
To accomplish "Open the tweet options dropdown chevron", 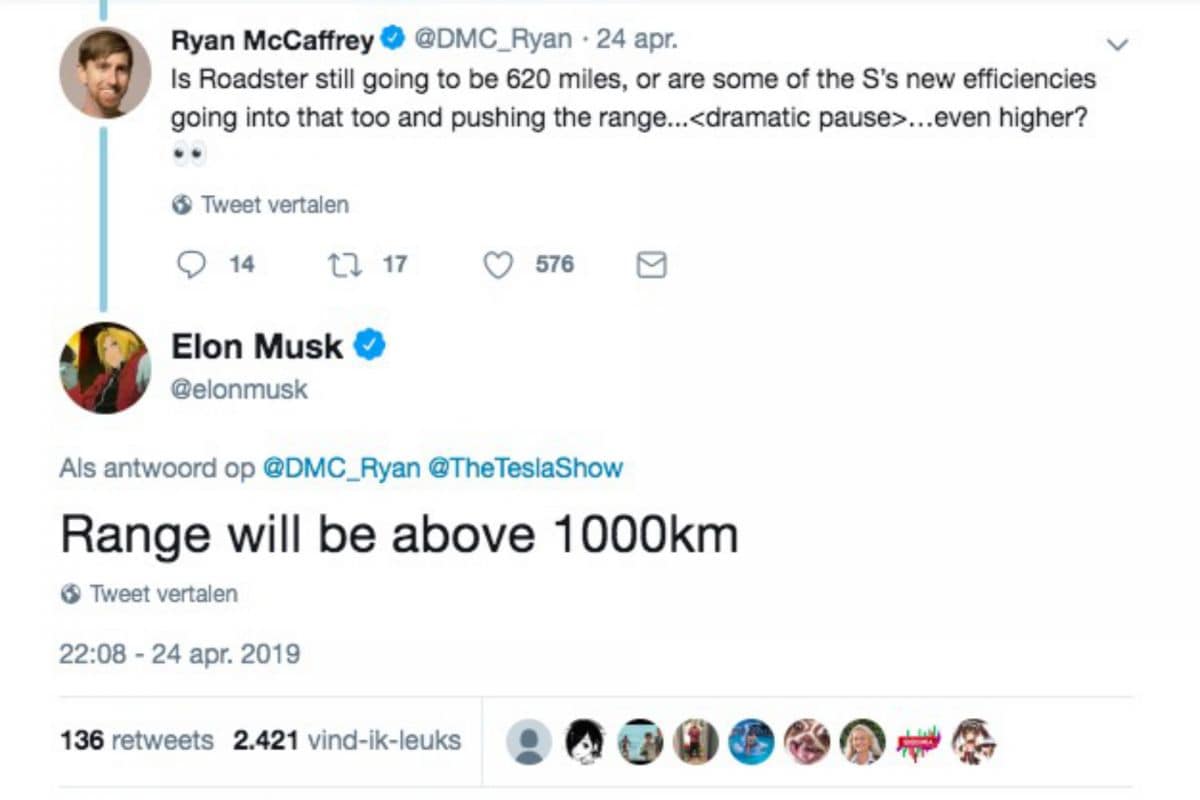I will (1118, 44).
